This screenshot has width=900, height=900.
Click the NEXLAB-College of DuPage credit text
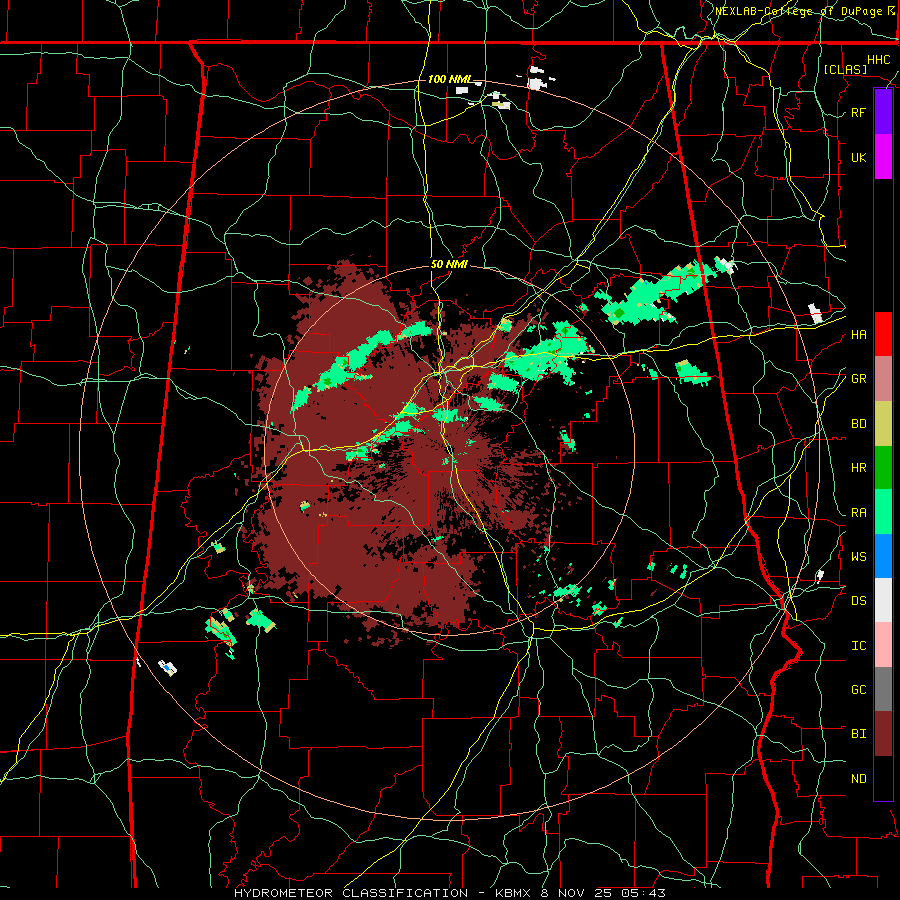(800, 11)
